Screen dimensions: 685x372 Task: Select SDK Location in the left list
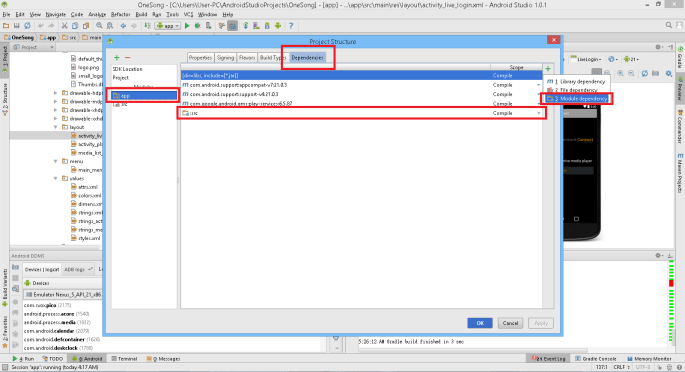point(127,69)
